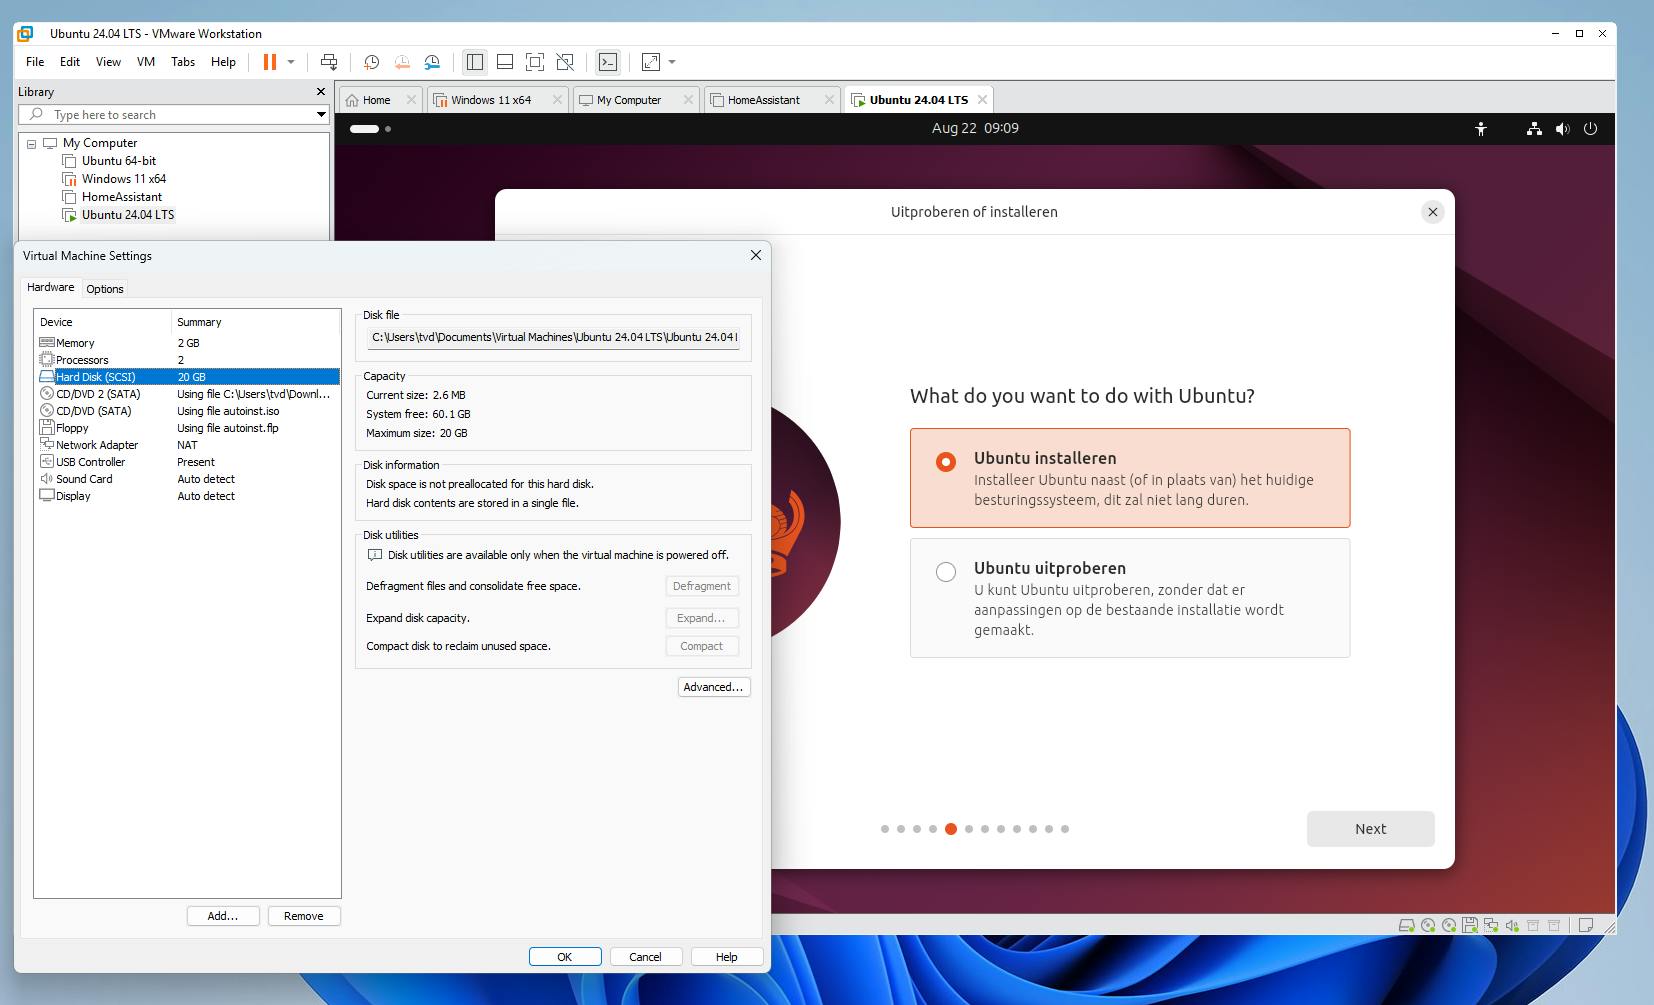
Task: Toggle the library sidebar view
Action: click(475, 62)
